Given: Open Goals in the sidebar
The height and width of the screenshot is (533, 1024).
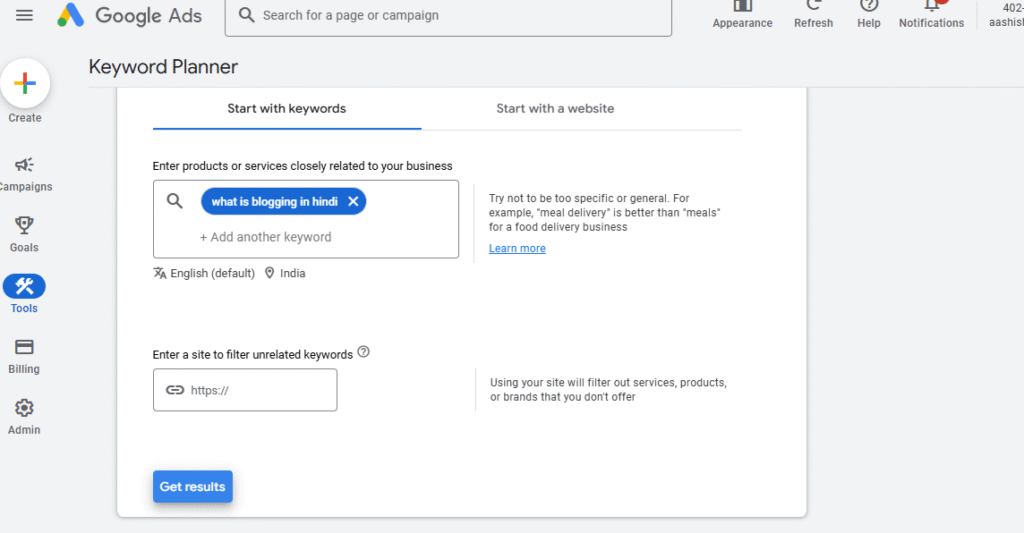Looking at the screenshot, I should tap(24, 234).
